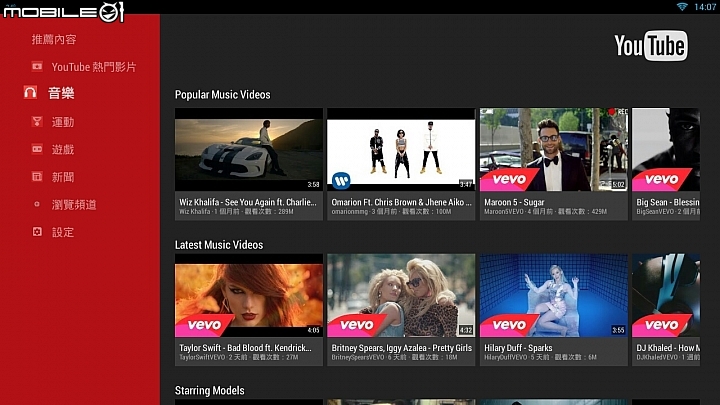The height and width of the screenshot is (405, 720).
Task: Play Hilary Duff Sparks thumbnail
Action: pyautogui.click(x=554, y=295)
